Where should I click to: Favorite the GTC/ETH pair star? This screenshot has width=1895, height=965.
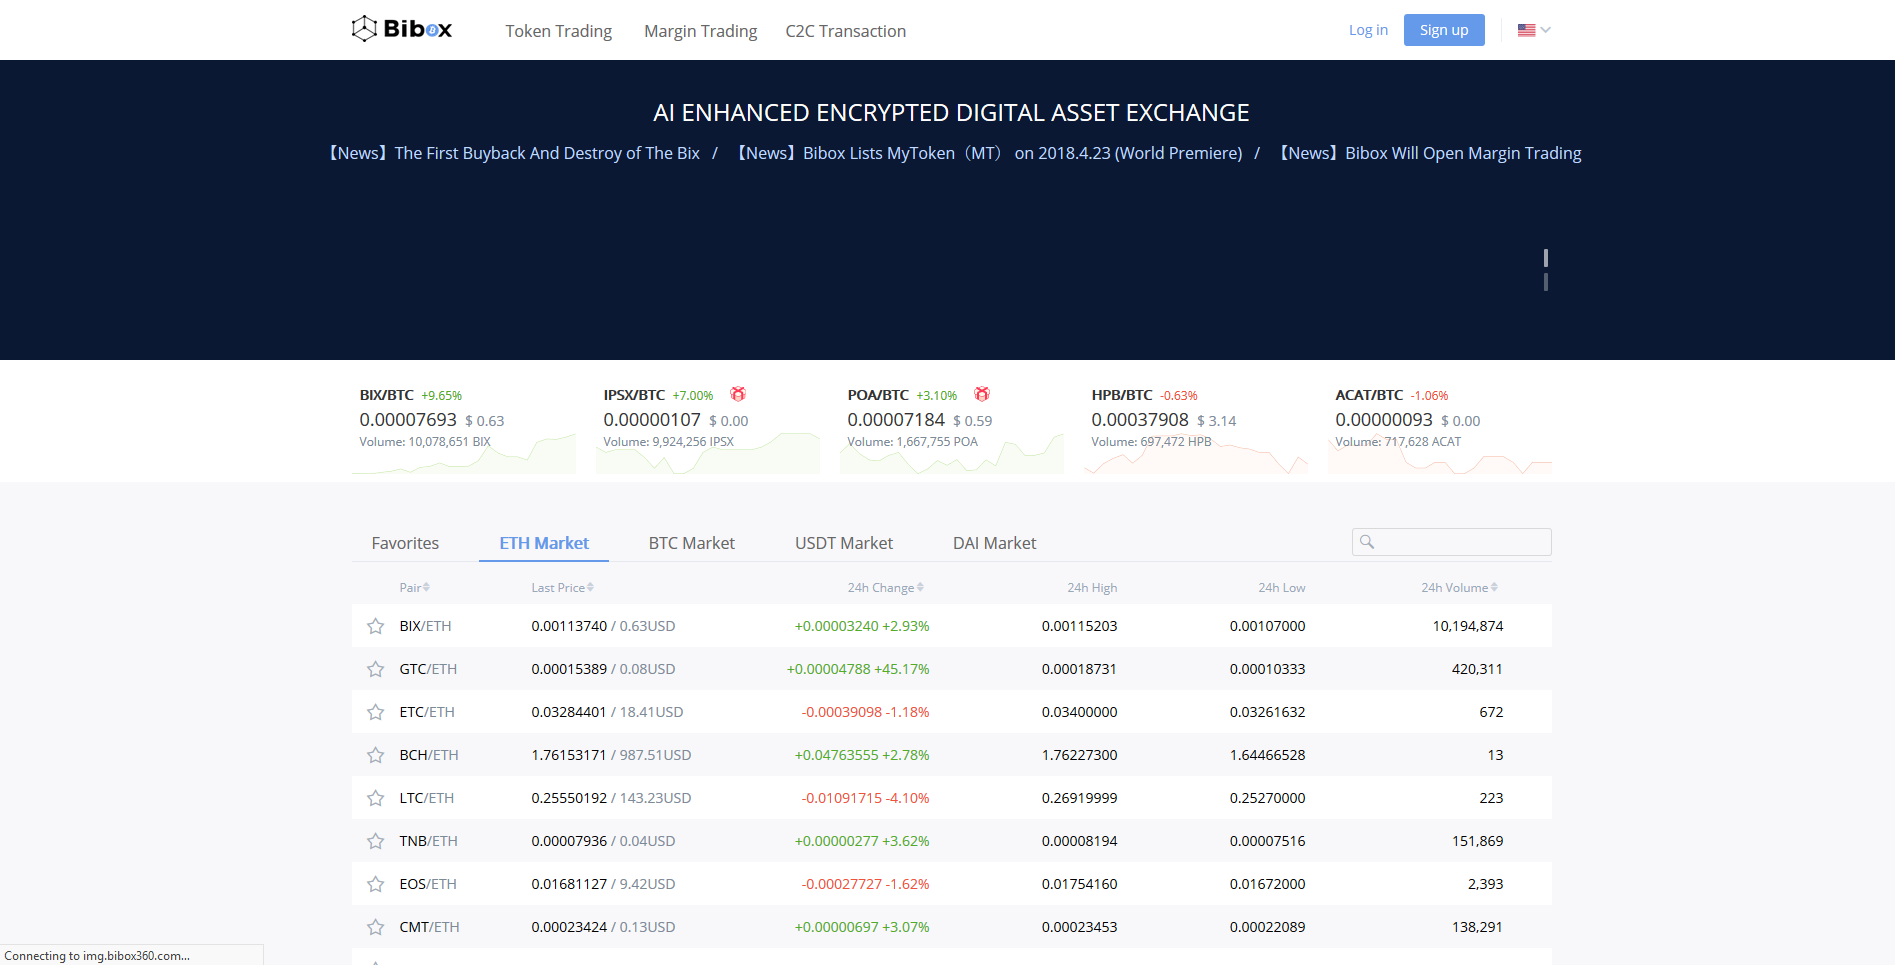pyautogui.click(x=376, y=669)
